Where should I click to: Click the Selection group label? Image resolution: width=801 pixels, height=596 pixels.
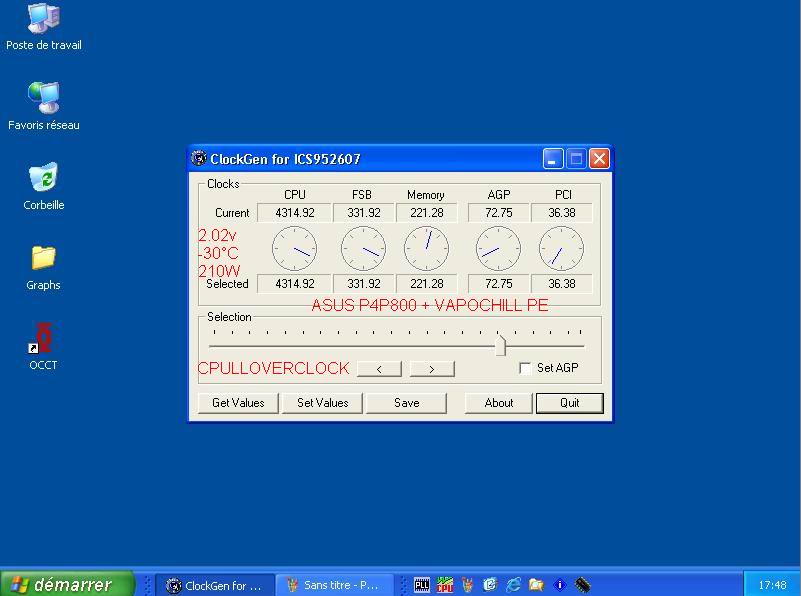tap(229, 317)
